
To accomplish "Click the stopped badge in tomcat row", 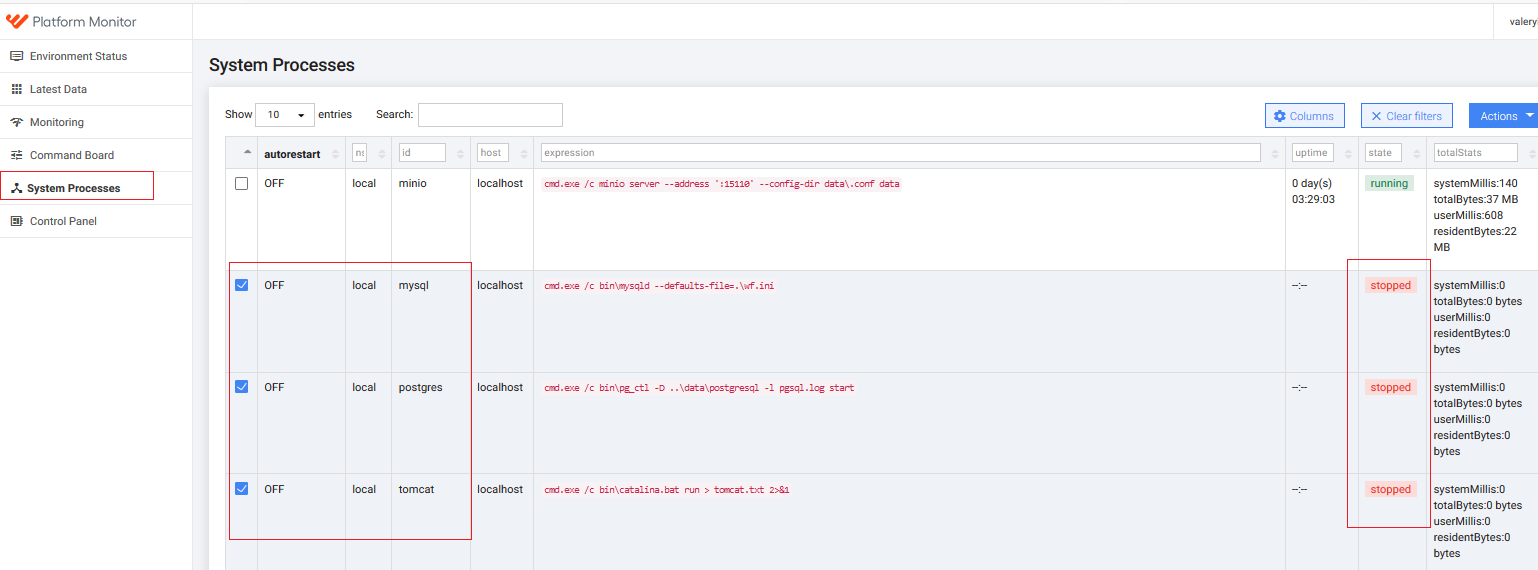I will click(1391, 490).
